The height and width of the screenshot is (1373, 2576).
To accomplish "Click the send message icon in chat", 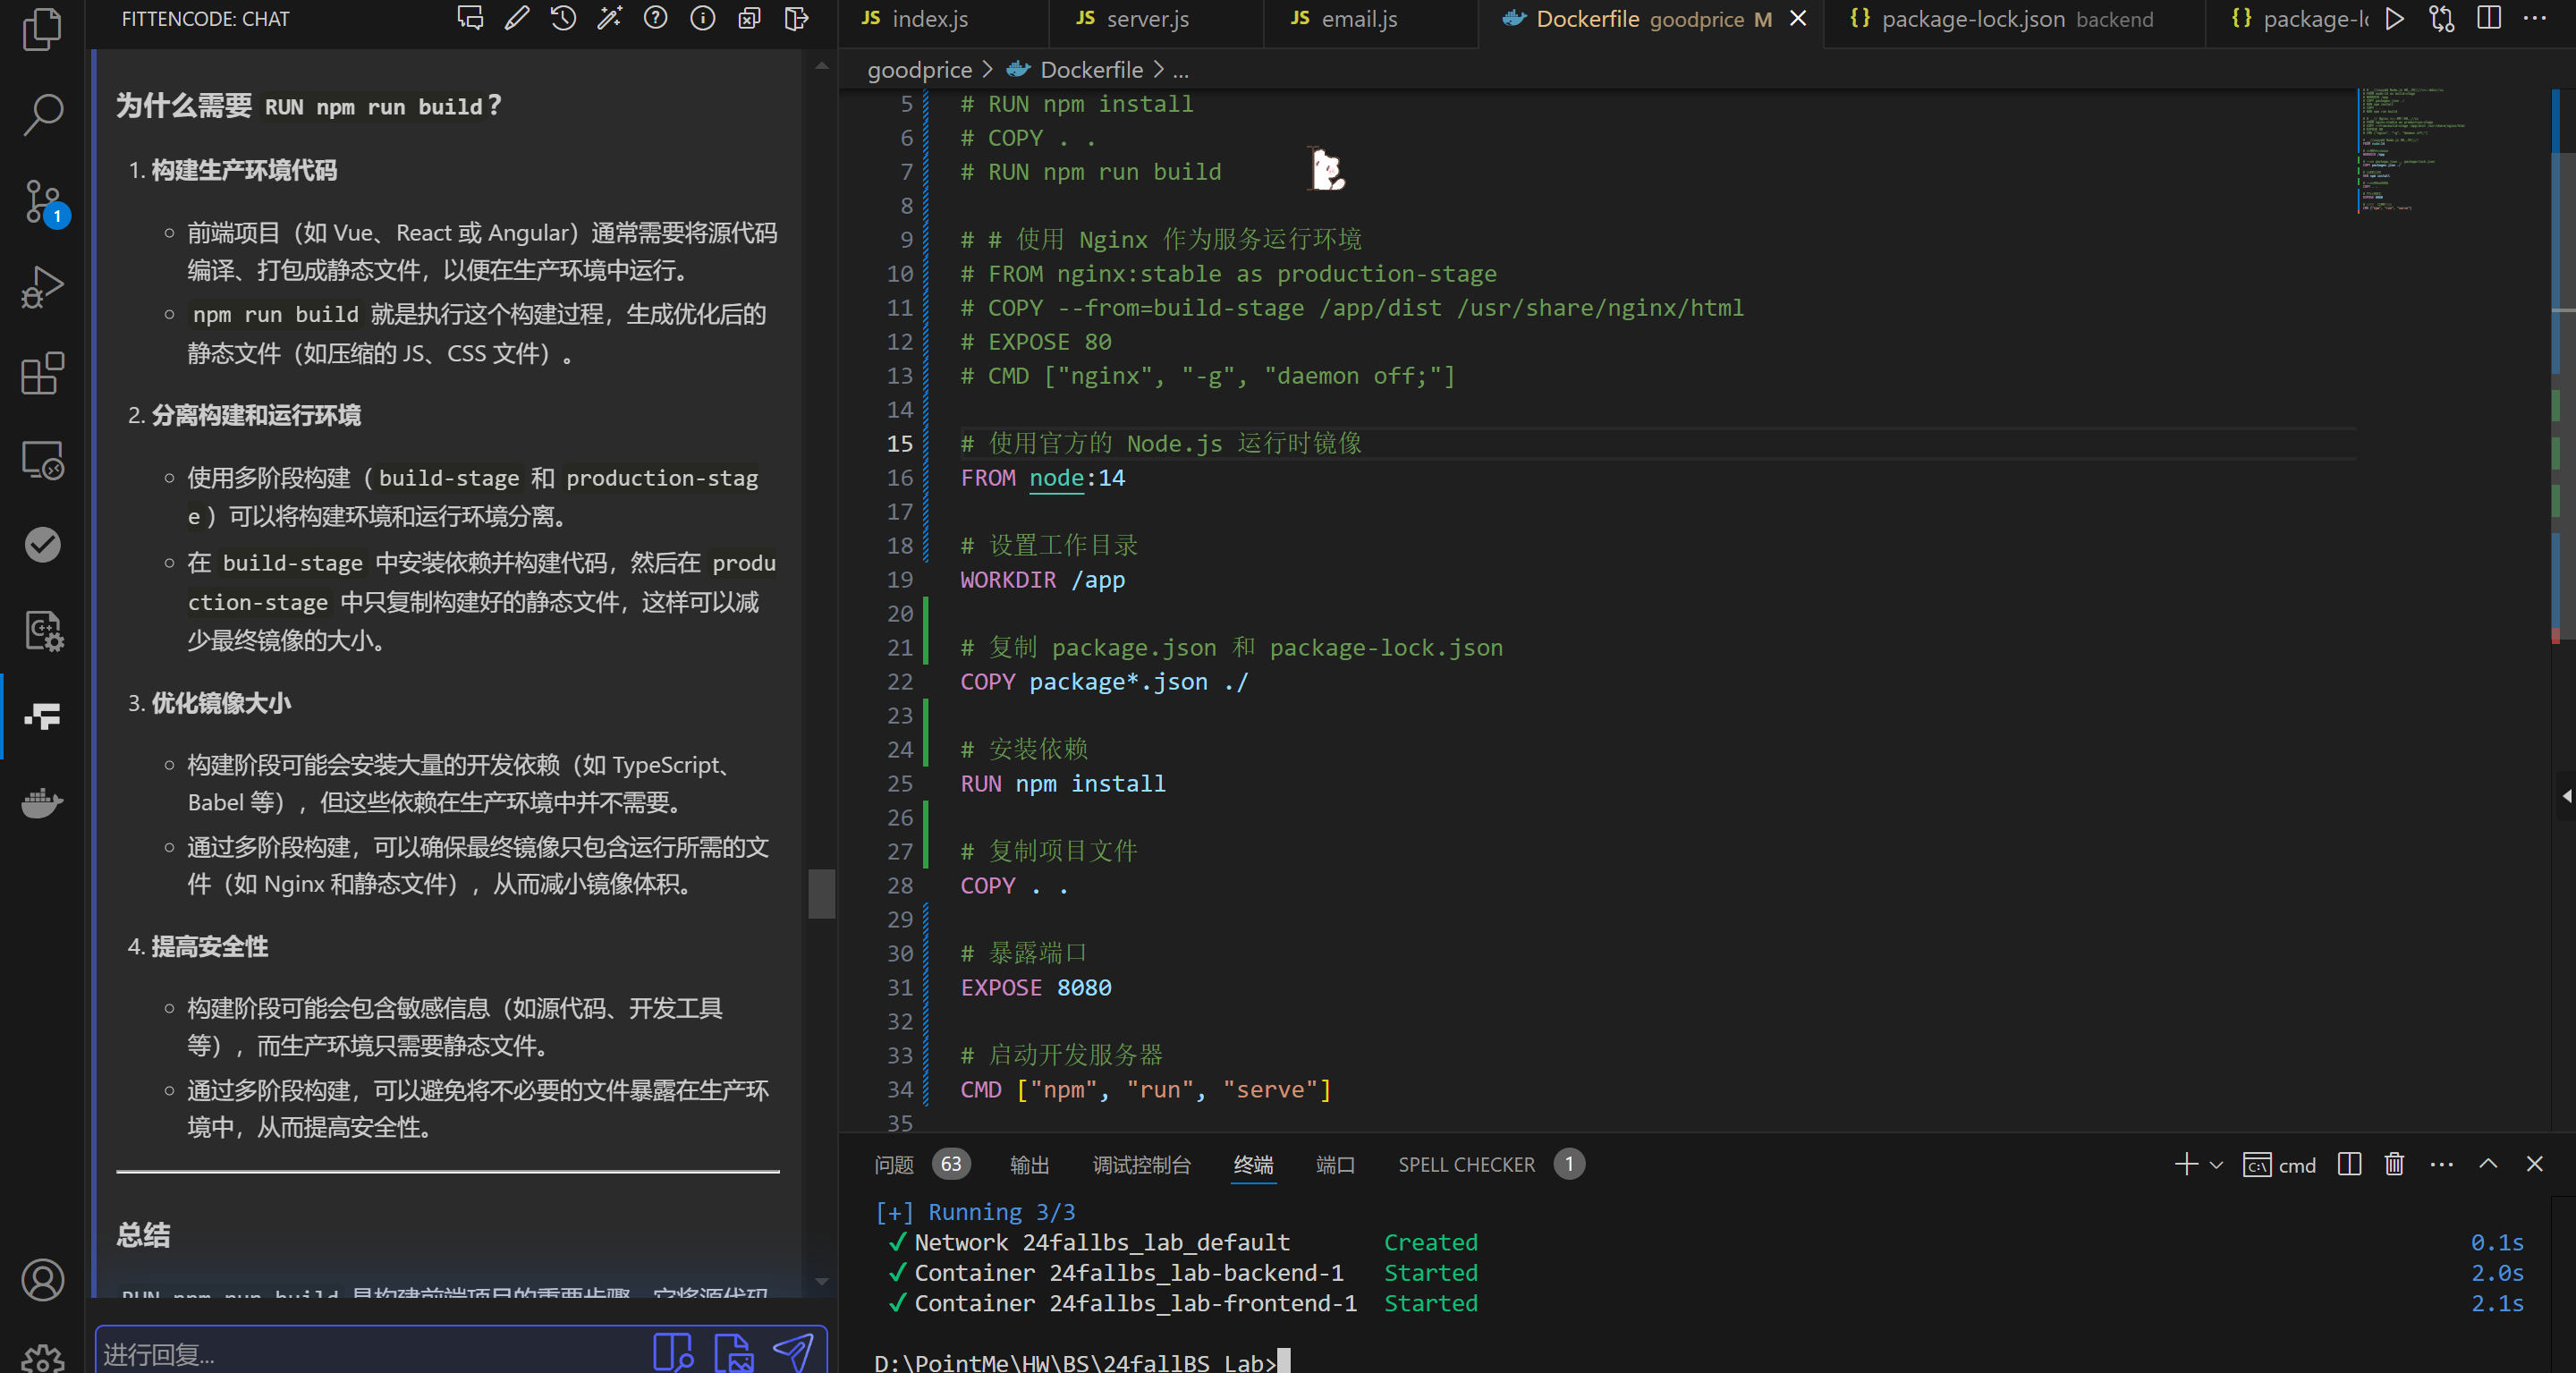I will (x=793, y=1352).
